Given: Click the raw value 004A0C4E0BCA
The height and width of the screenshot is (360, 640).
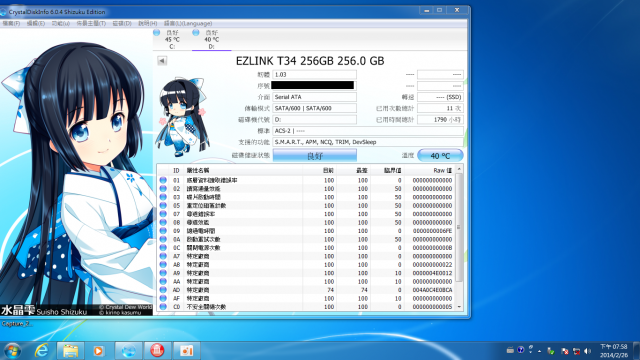Looking at the screenshot, I should pyautogui.click(x=432, y=290).
